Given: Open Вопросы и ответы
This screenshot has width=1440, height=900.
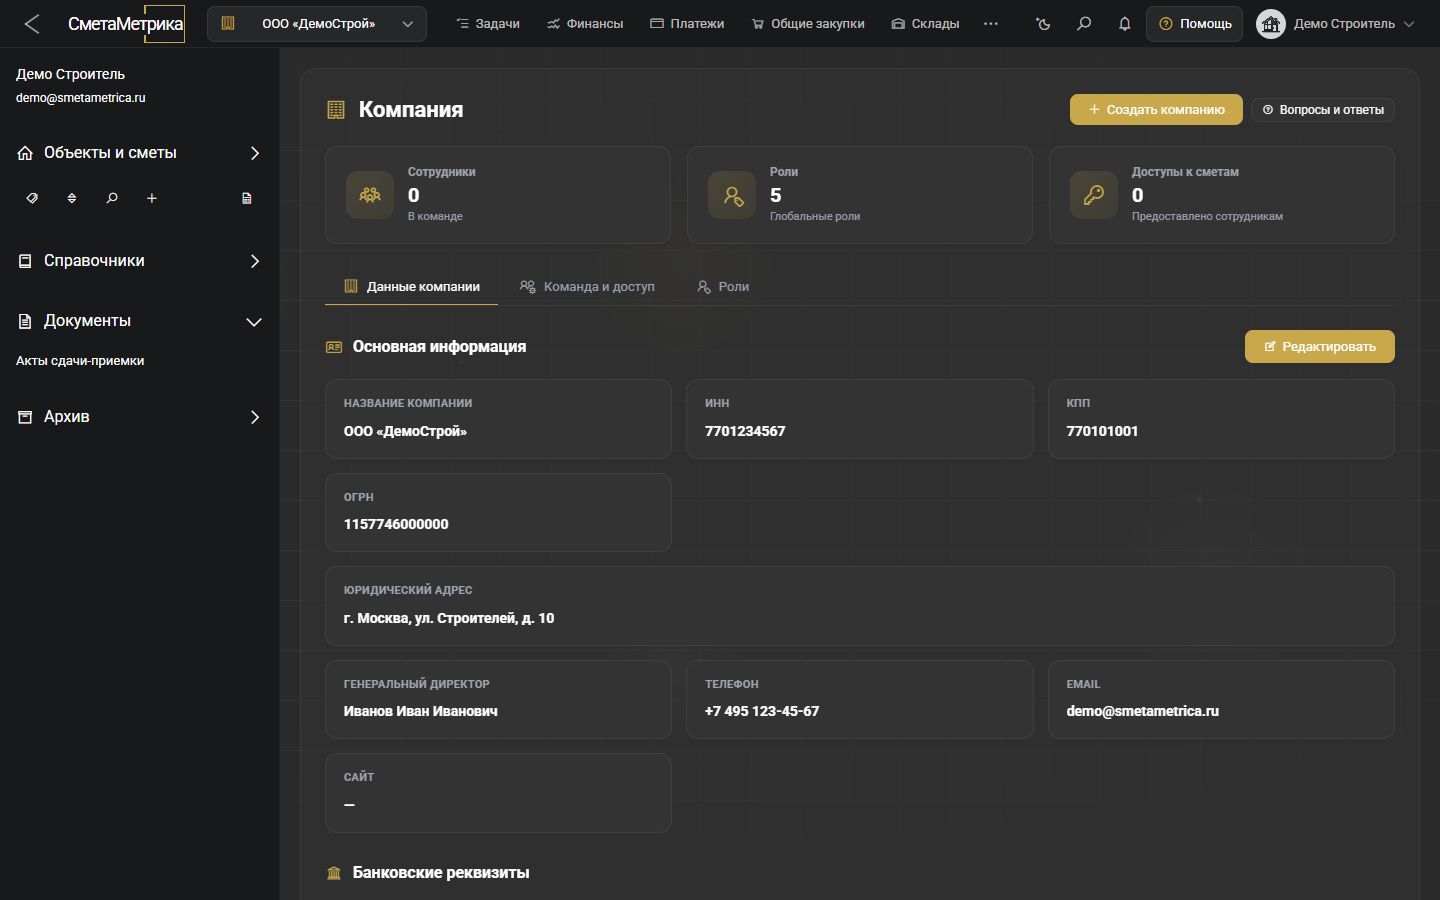Looking at the screenshot, I should (1323, 110).
